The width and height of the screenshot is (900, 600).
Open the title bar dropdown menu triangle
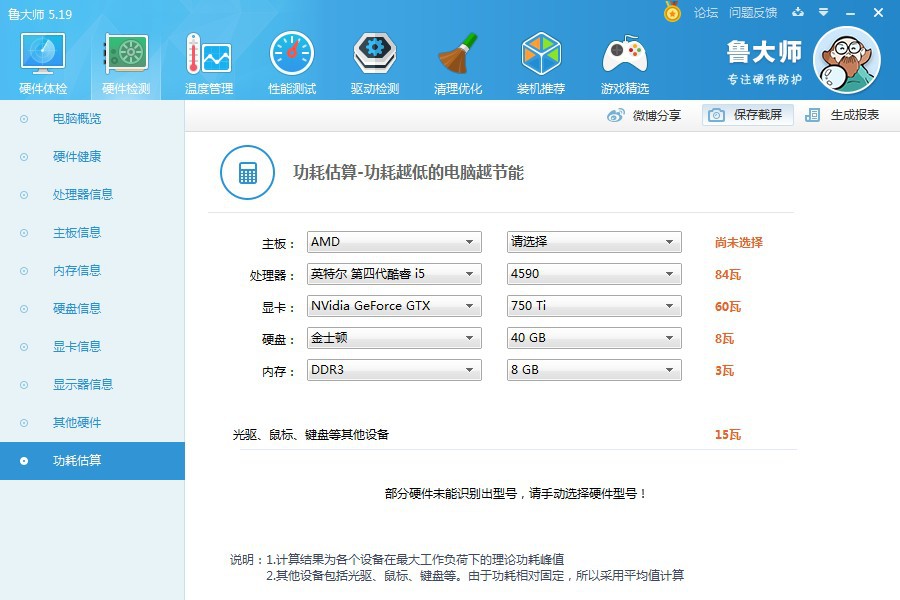point(824,12)
